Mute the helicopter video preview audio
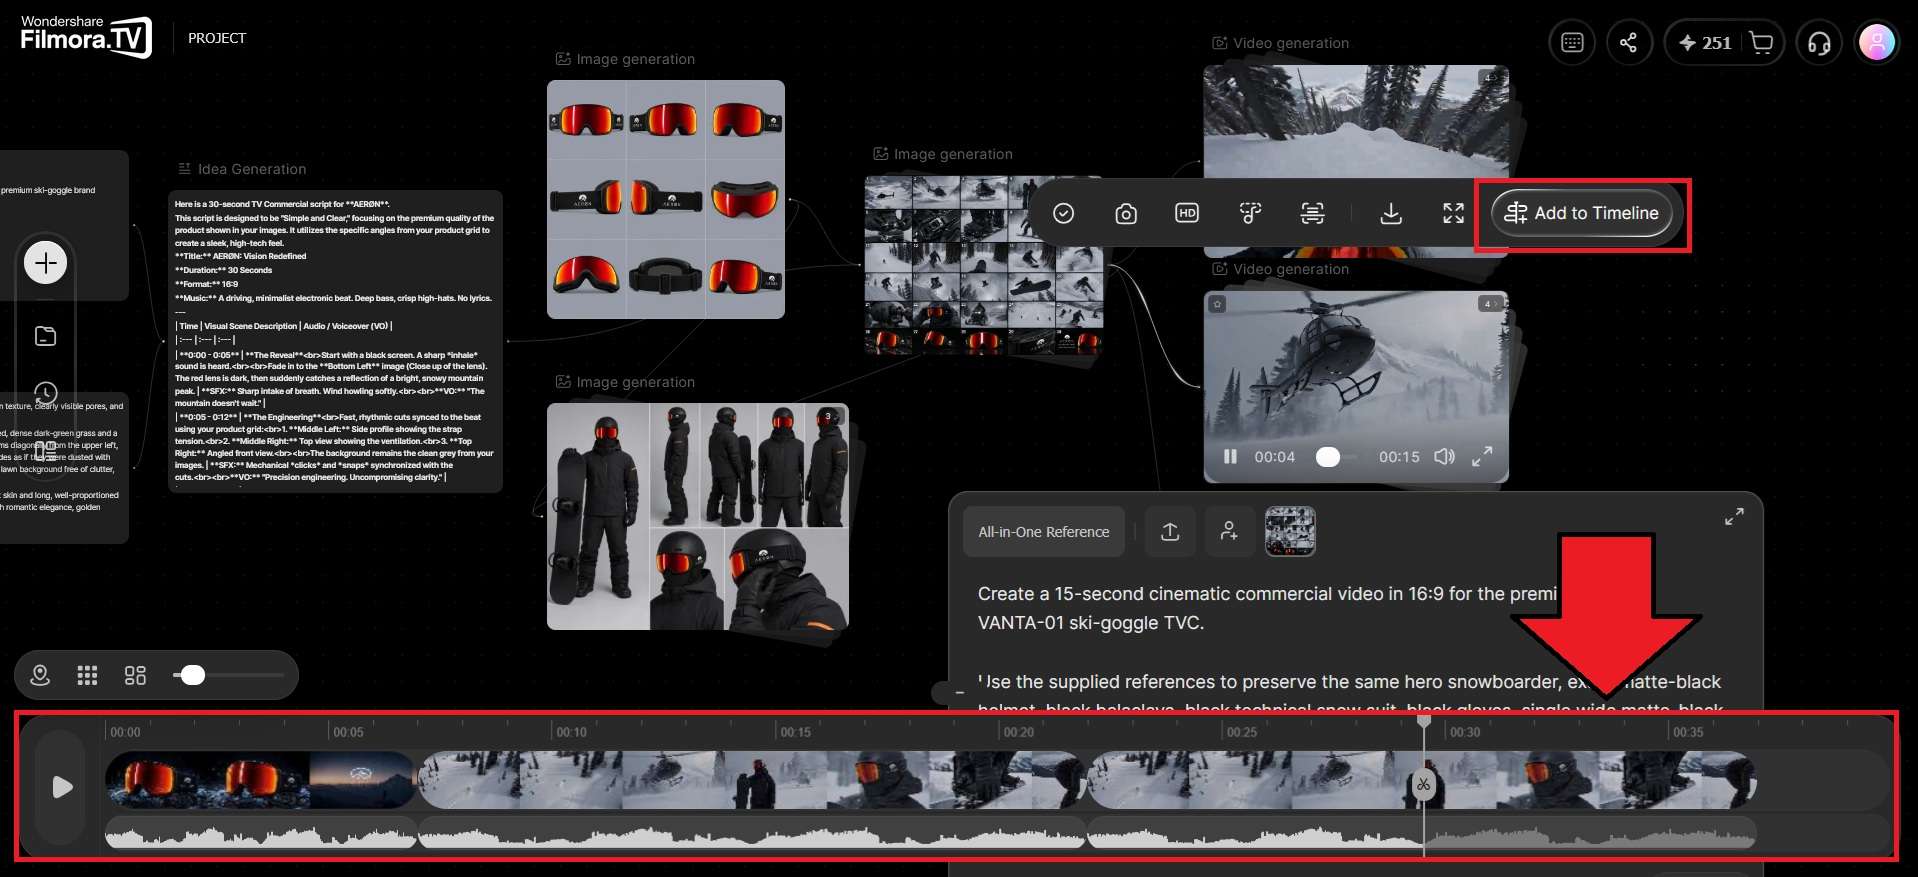Screen dimensions: 1918x877 tap(1444, 457)
